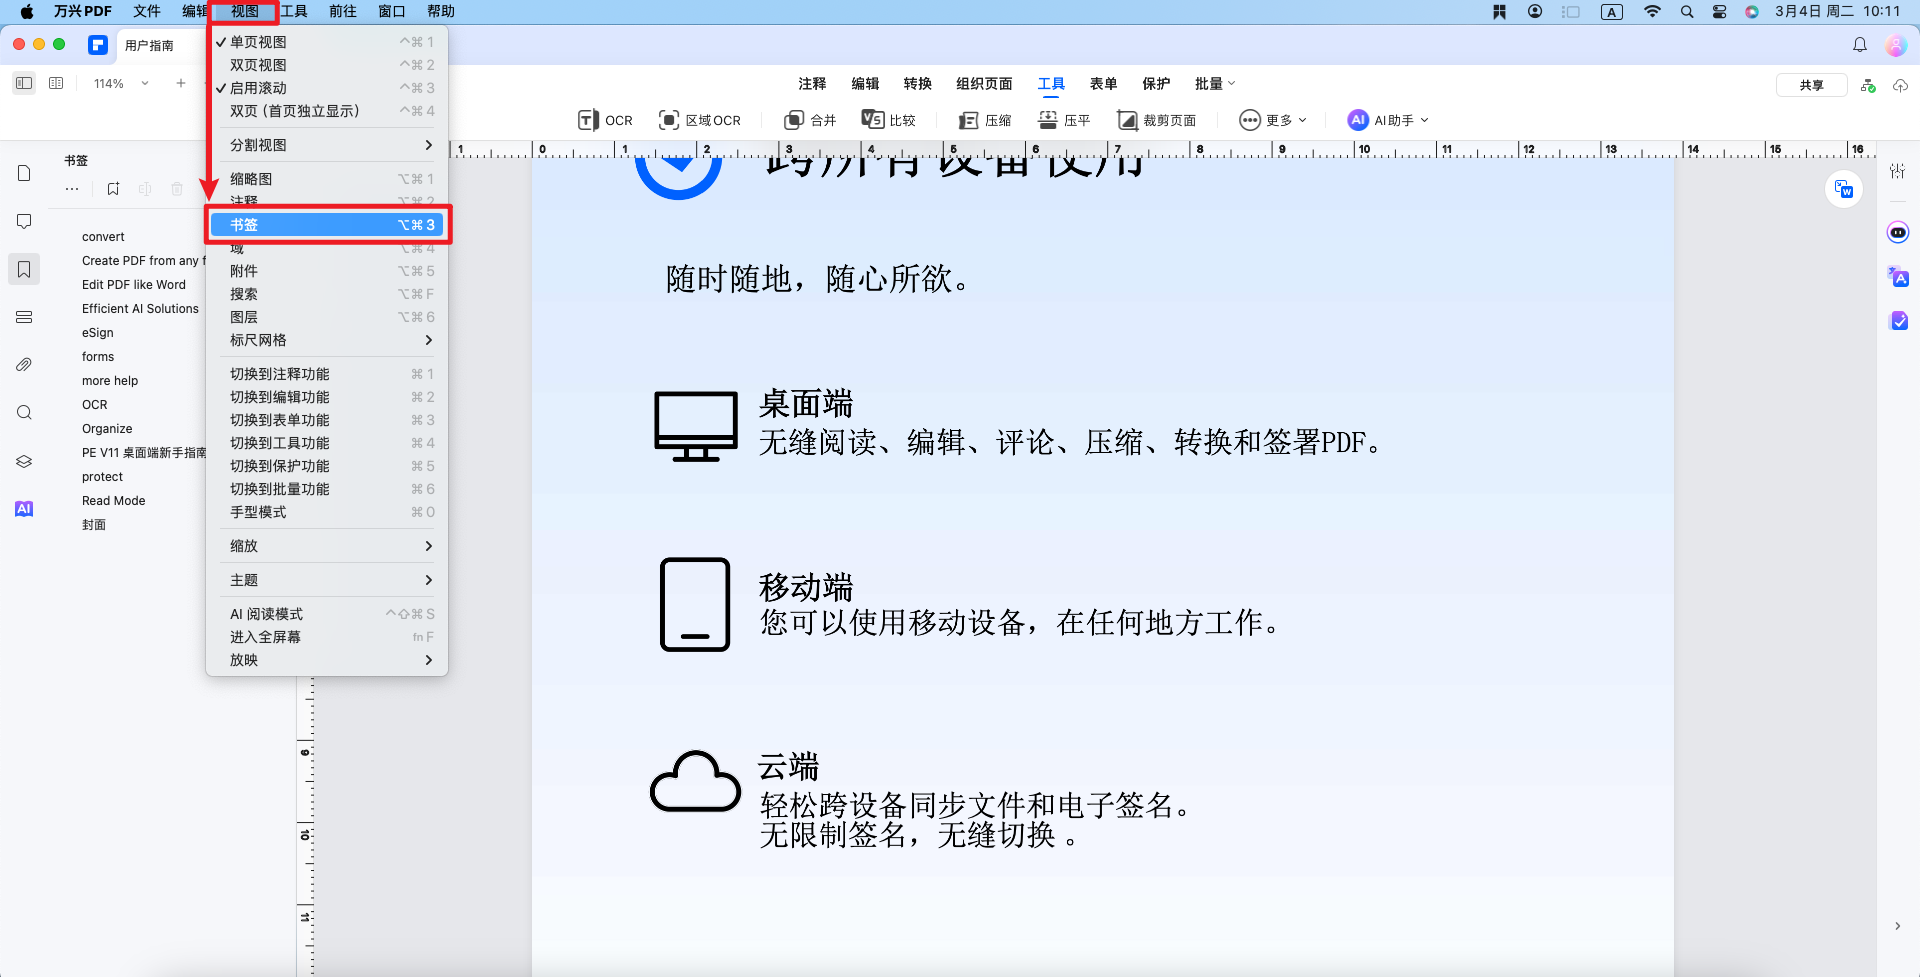
Task: Toggle 启用滚动 option
Action: [x=327, y=88]
